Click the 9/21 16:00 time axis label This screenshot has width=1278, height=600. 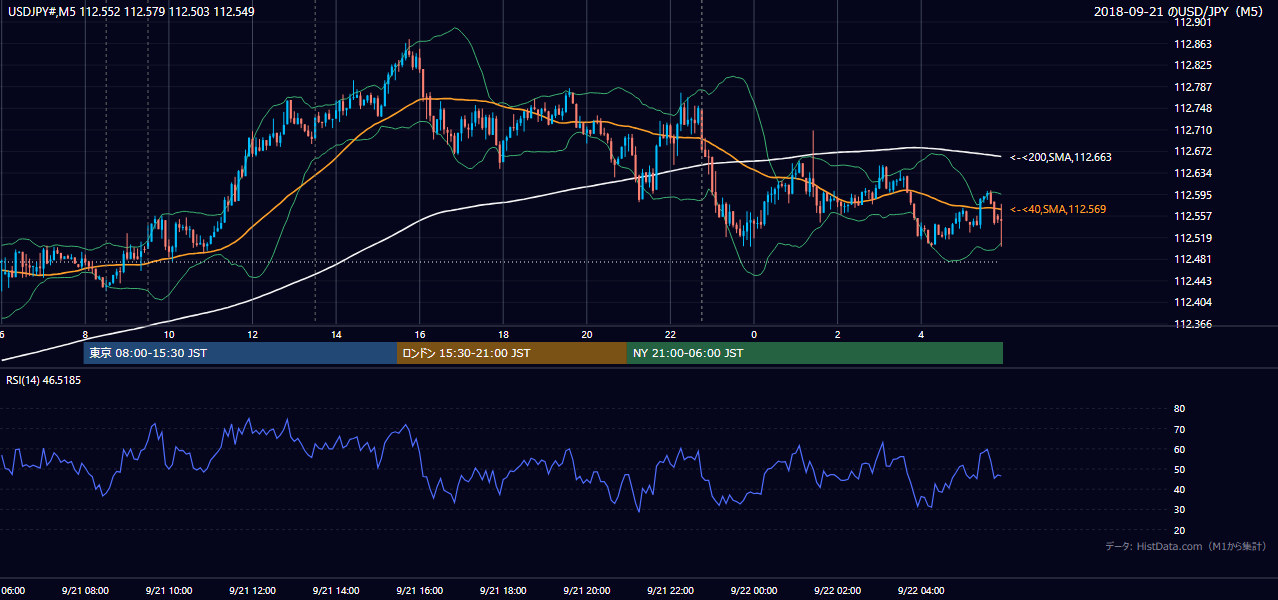point(420,591)
